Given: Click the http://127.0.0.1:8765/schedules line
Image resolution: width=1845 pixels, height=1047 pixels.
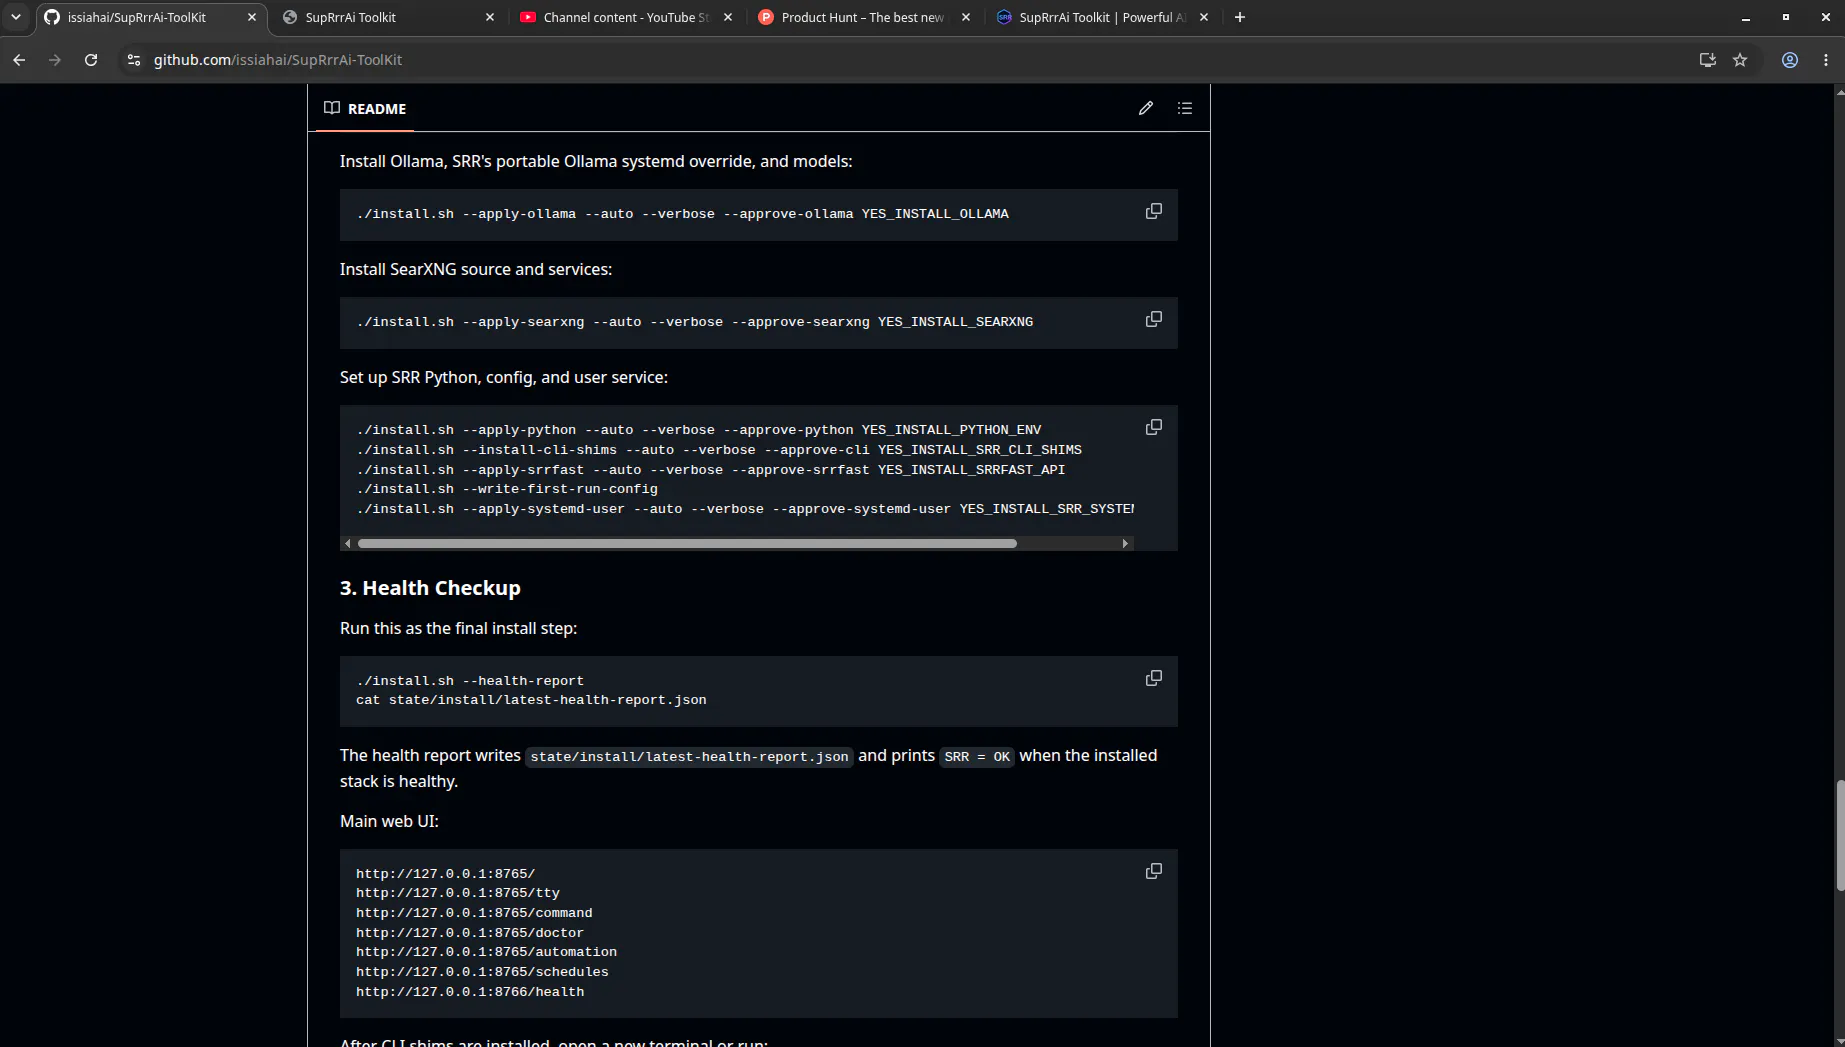Looking at the screenshot, I should click(x=482, y=972).
